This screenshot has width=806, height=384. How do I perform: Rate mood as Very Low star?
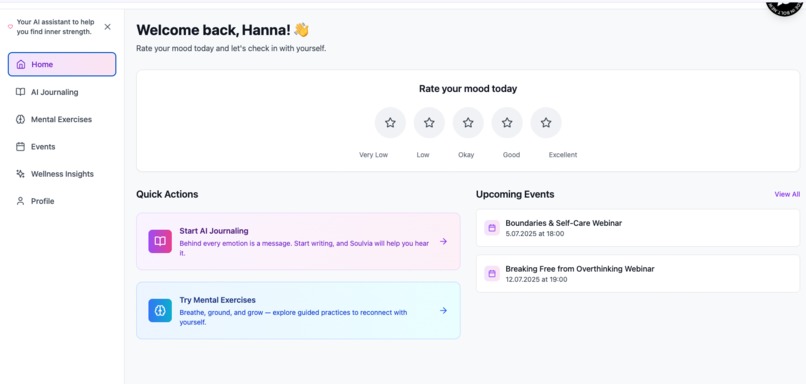click(x=390, y=123)
